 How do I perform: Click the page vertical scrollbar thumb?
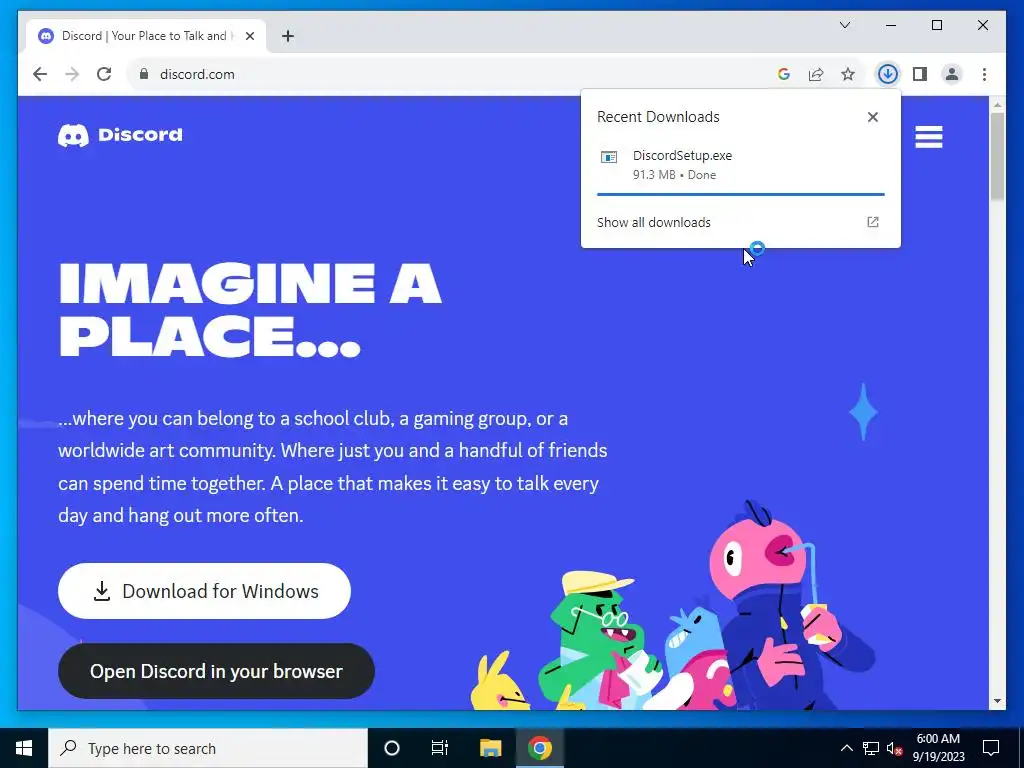[x=997, y=156]
